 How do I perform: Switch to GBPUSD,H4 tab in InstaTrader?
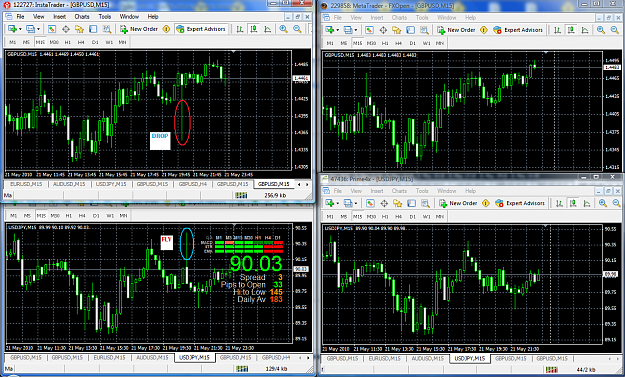pyautogui.click(x=193, y=184)
